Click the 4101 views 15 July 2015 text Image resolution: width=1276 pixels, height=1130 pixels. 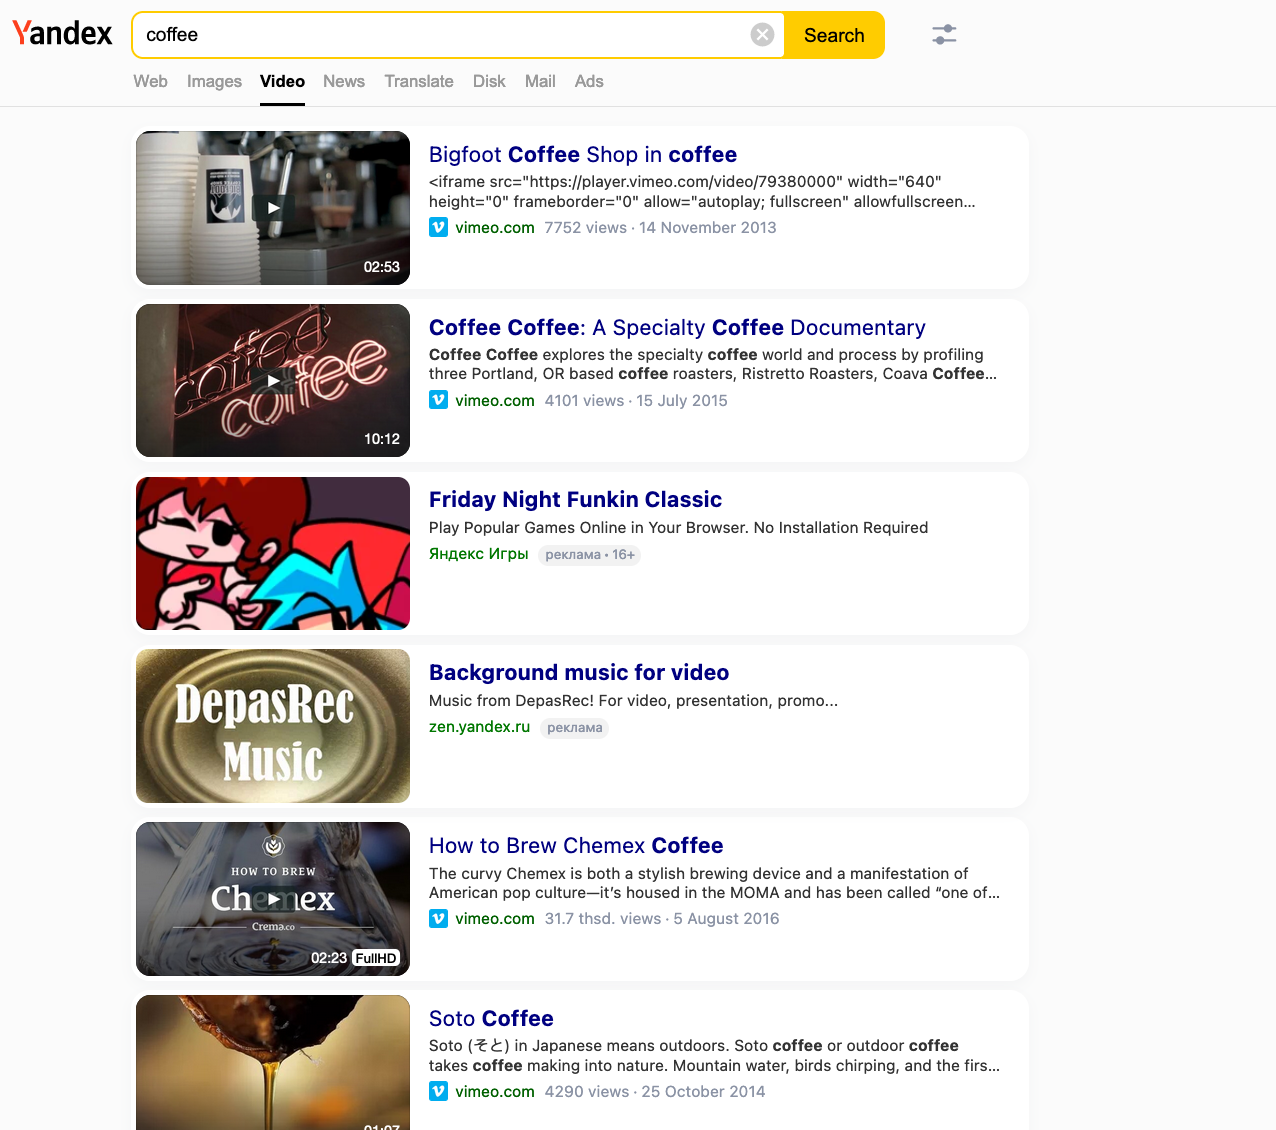point(636,400)
